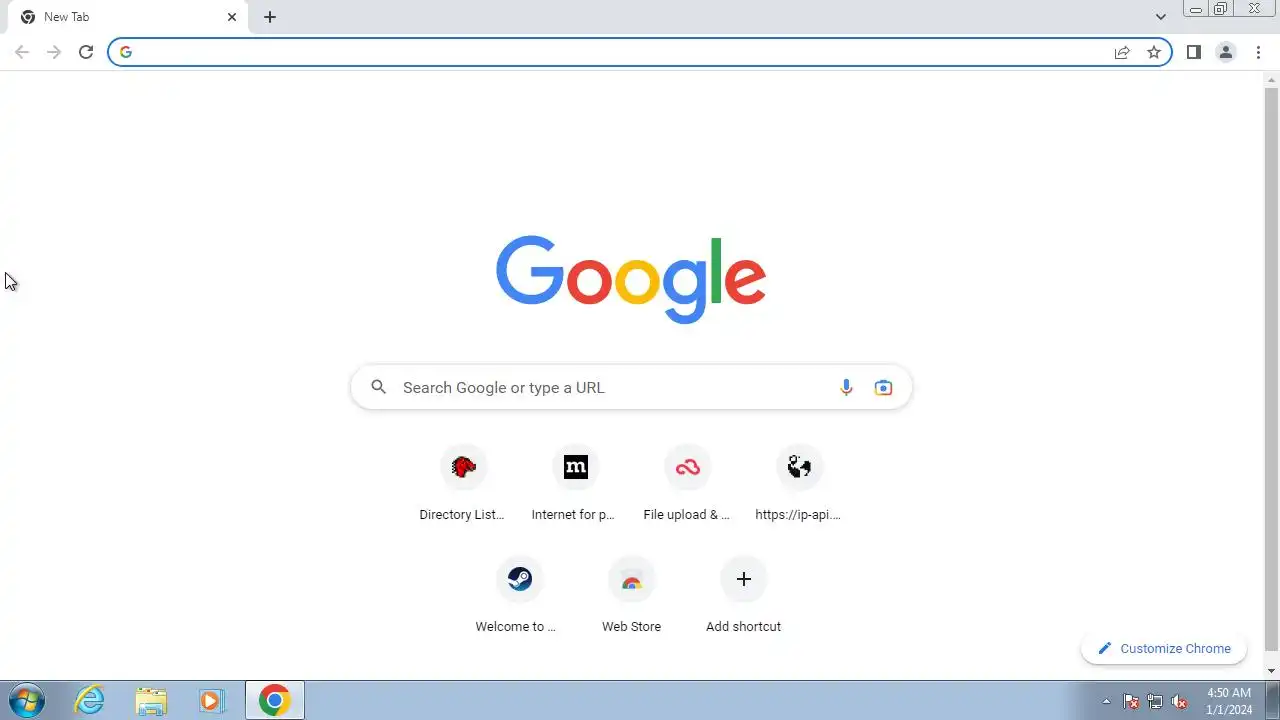This screenshot has width=1280, height=720.
Task: Open the Internet for p... shortcut
Action: pyautogui.click(x=575, y=484)
